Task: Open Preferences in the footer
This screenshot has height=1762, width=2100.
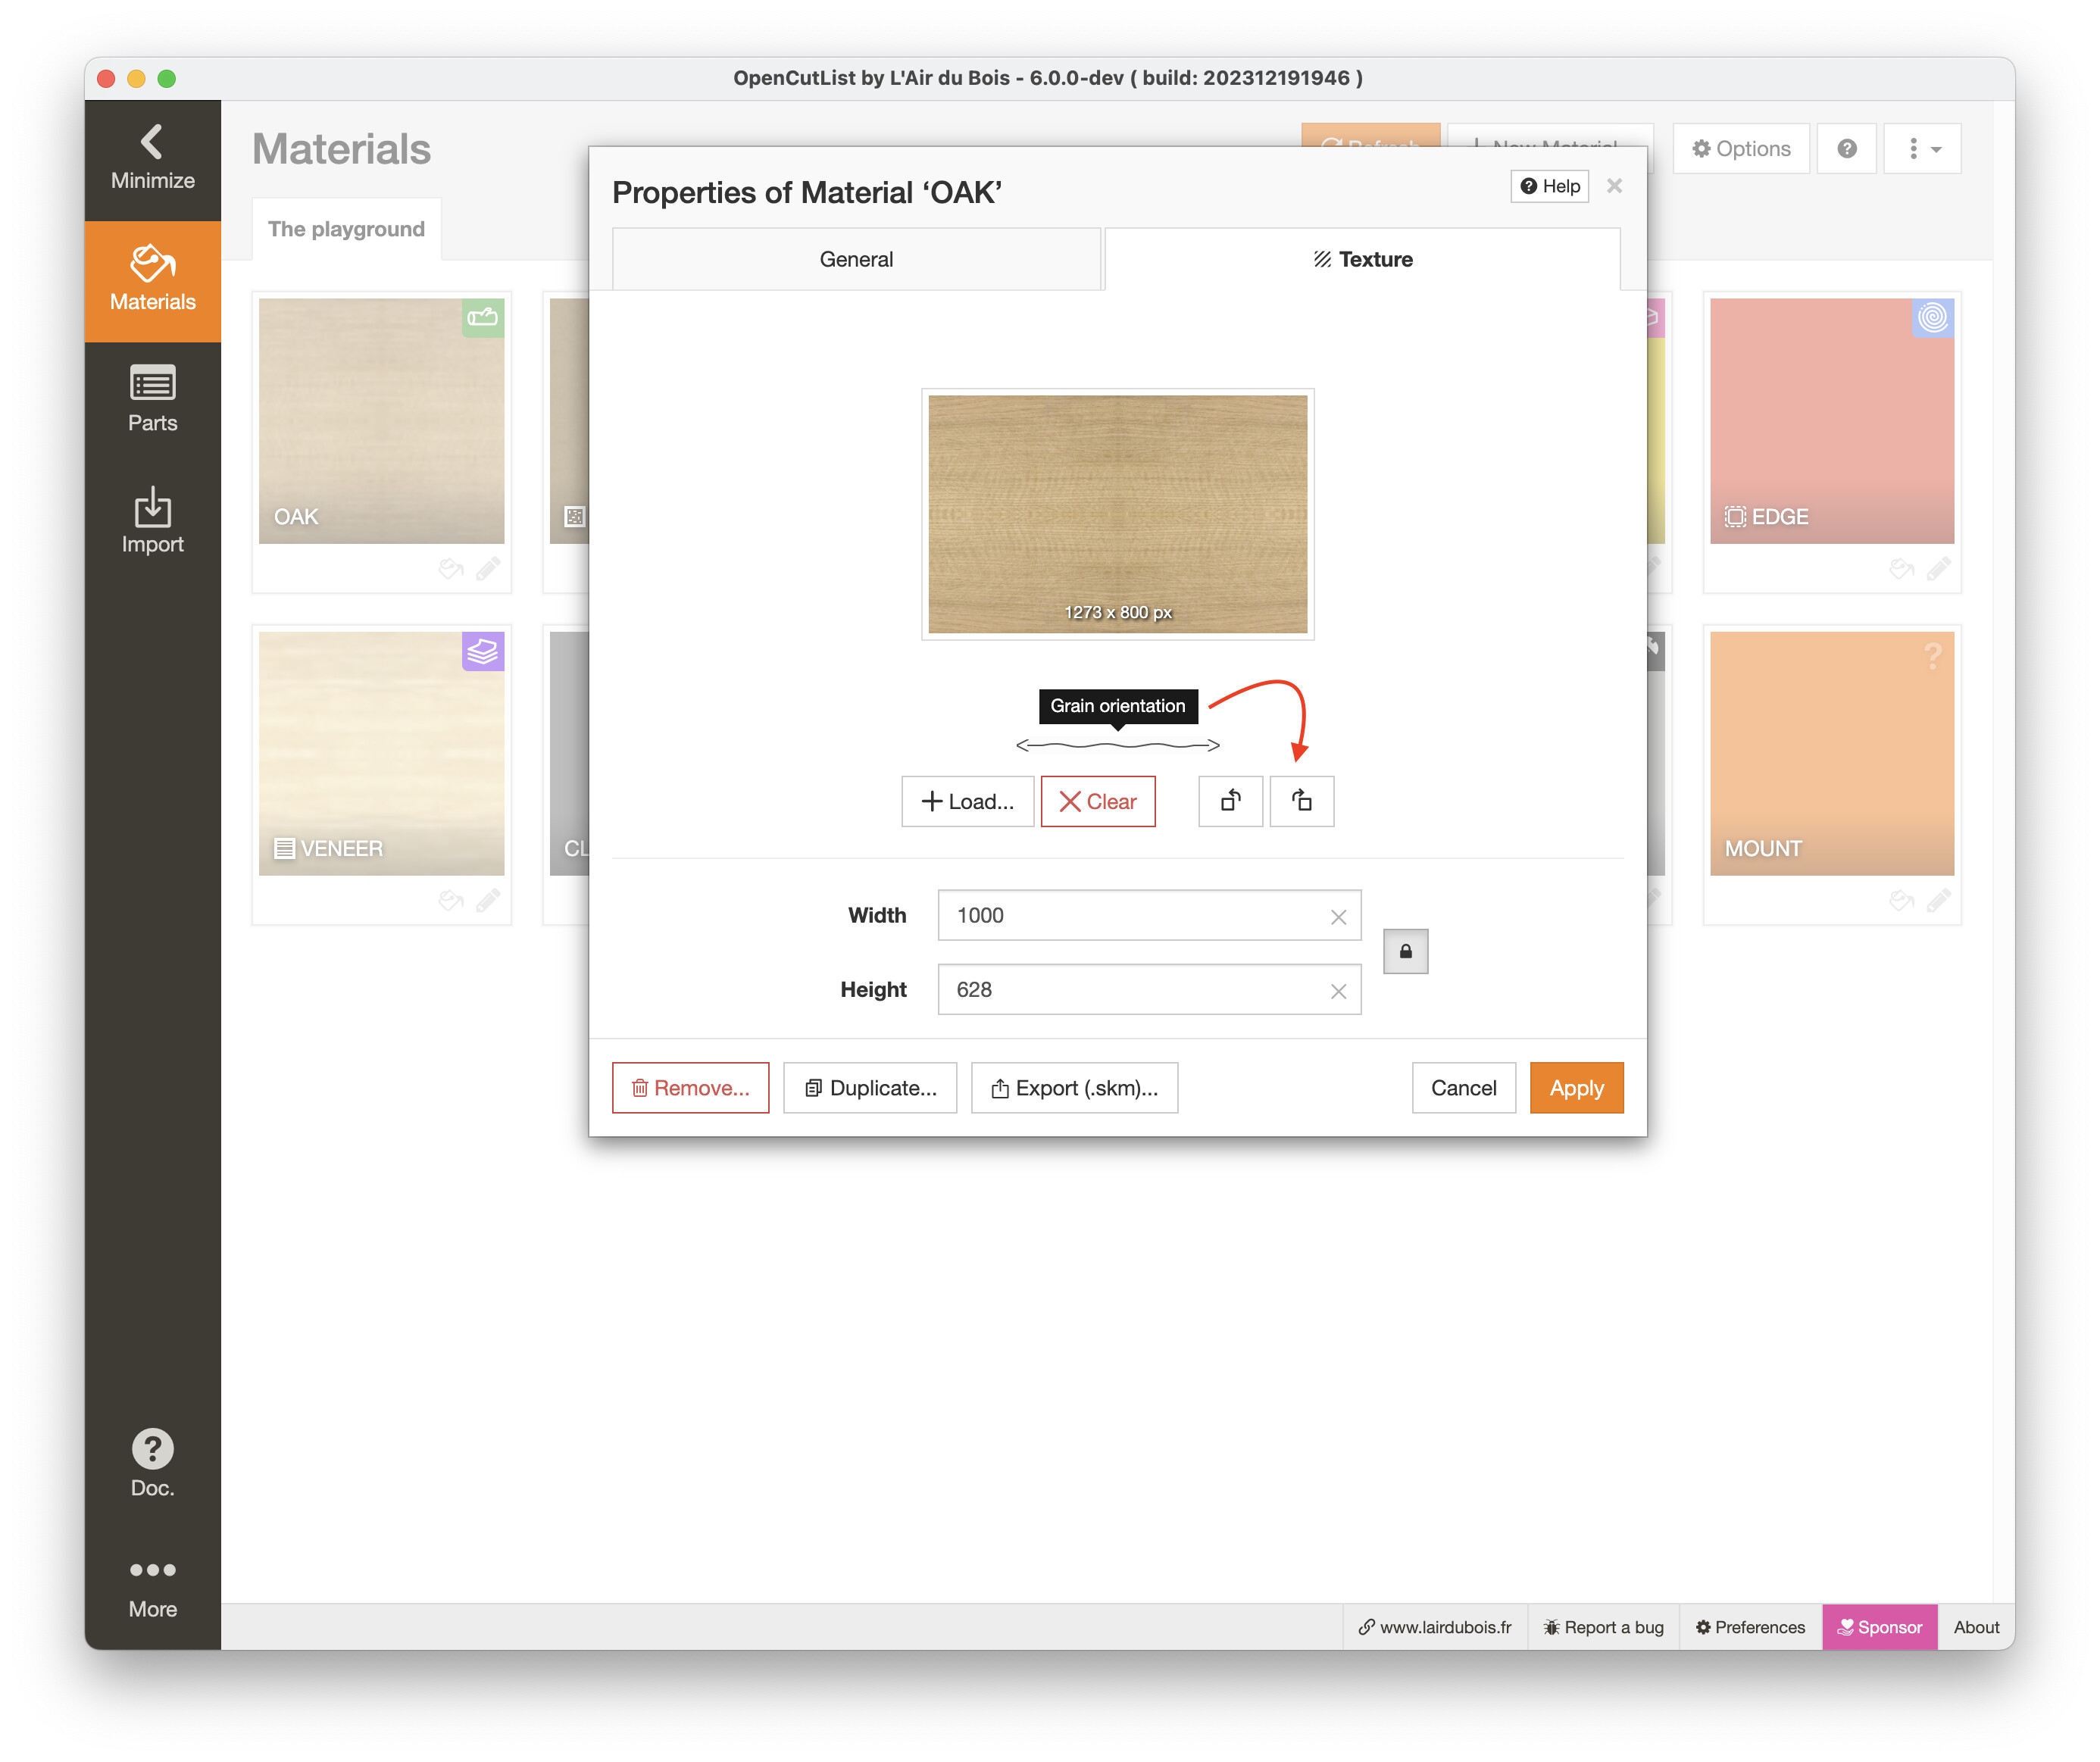Action: click(x=1750, y=1627)
